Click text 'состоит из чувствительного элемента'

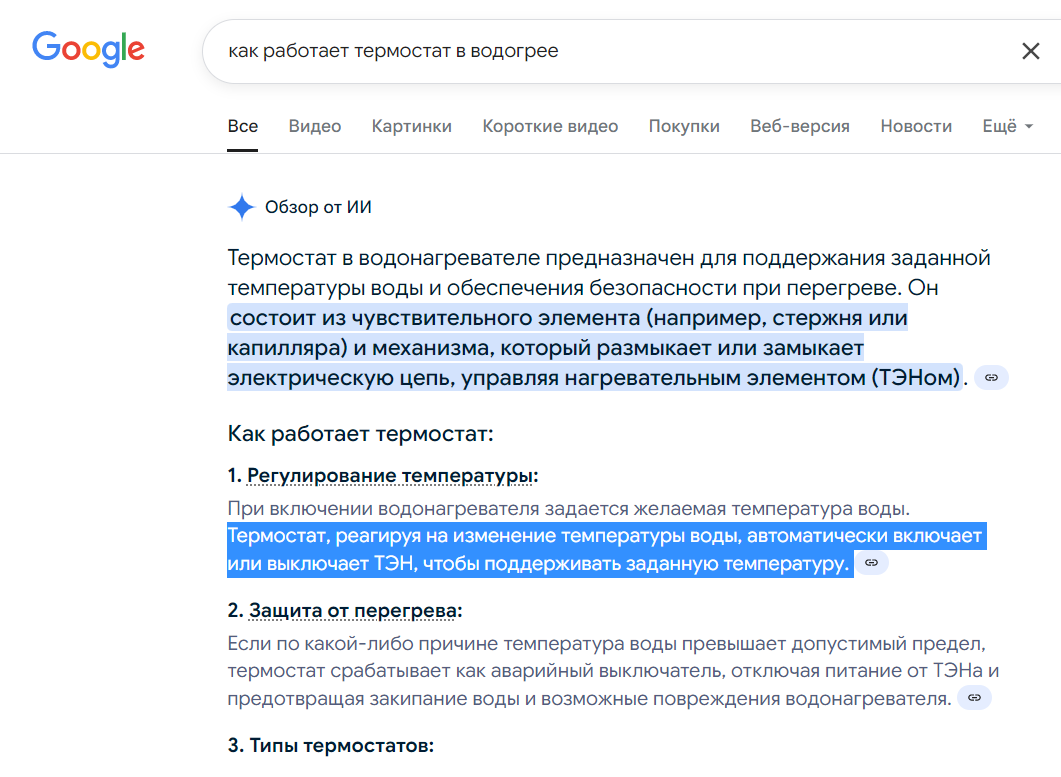[x=435, y=318]
